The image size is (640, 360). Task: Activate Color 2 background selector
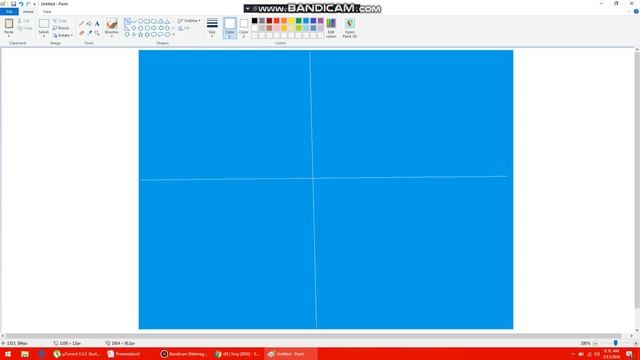point(244,28)
